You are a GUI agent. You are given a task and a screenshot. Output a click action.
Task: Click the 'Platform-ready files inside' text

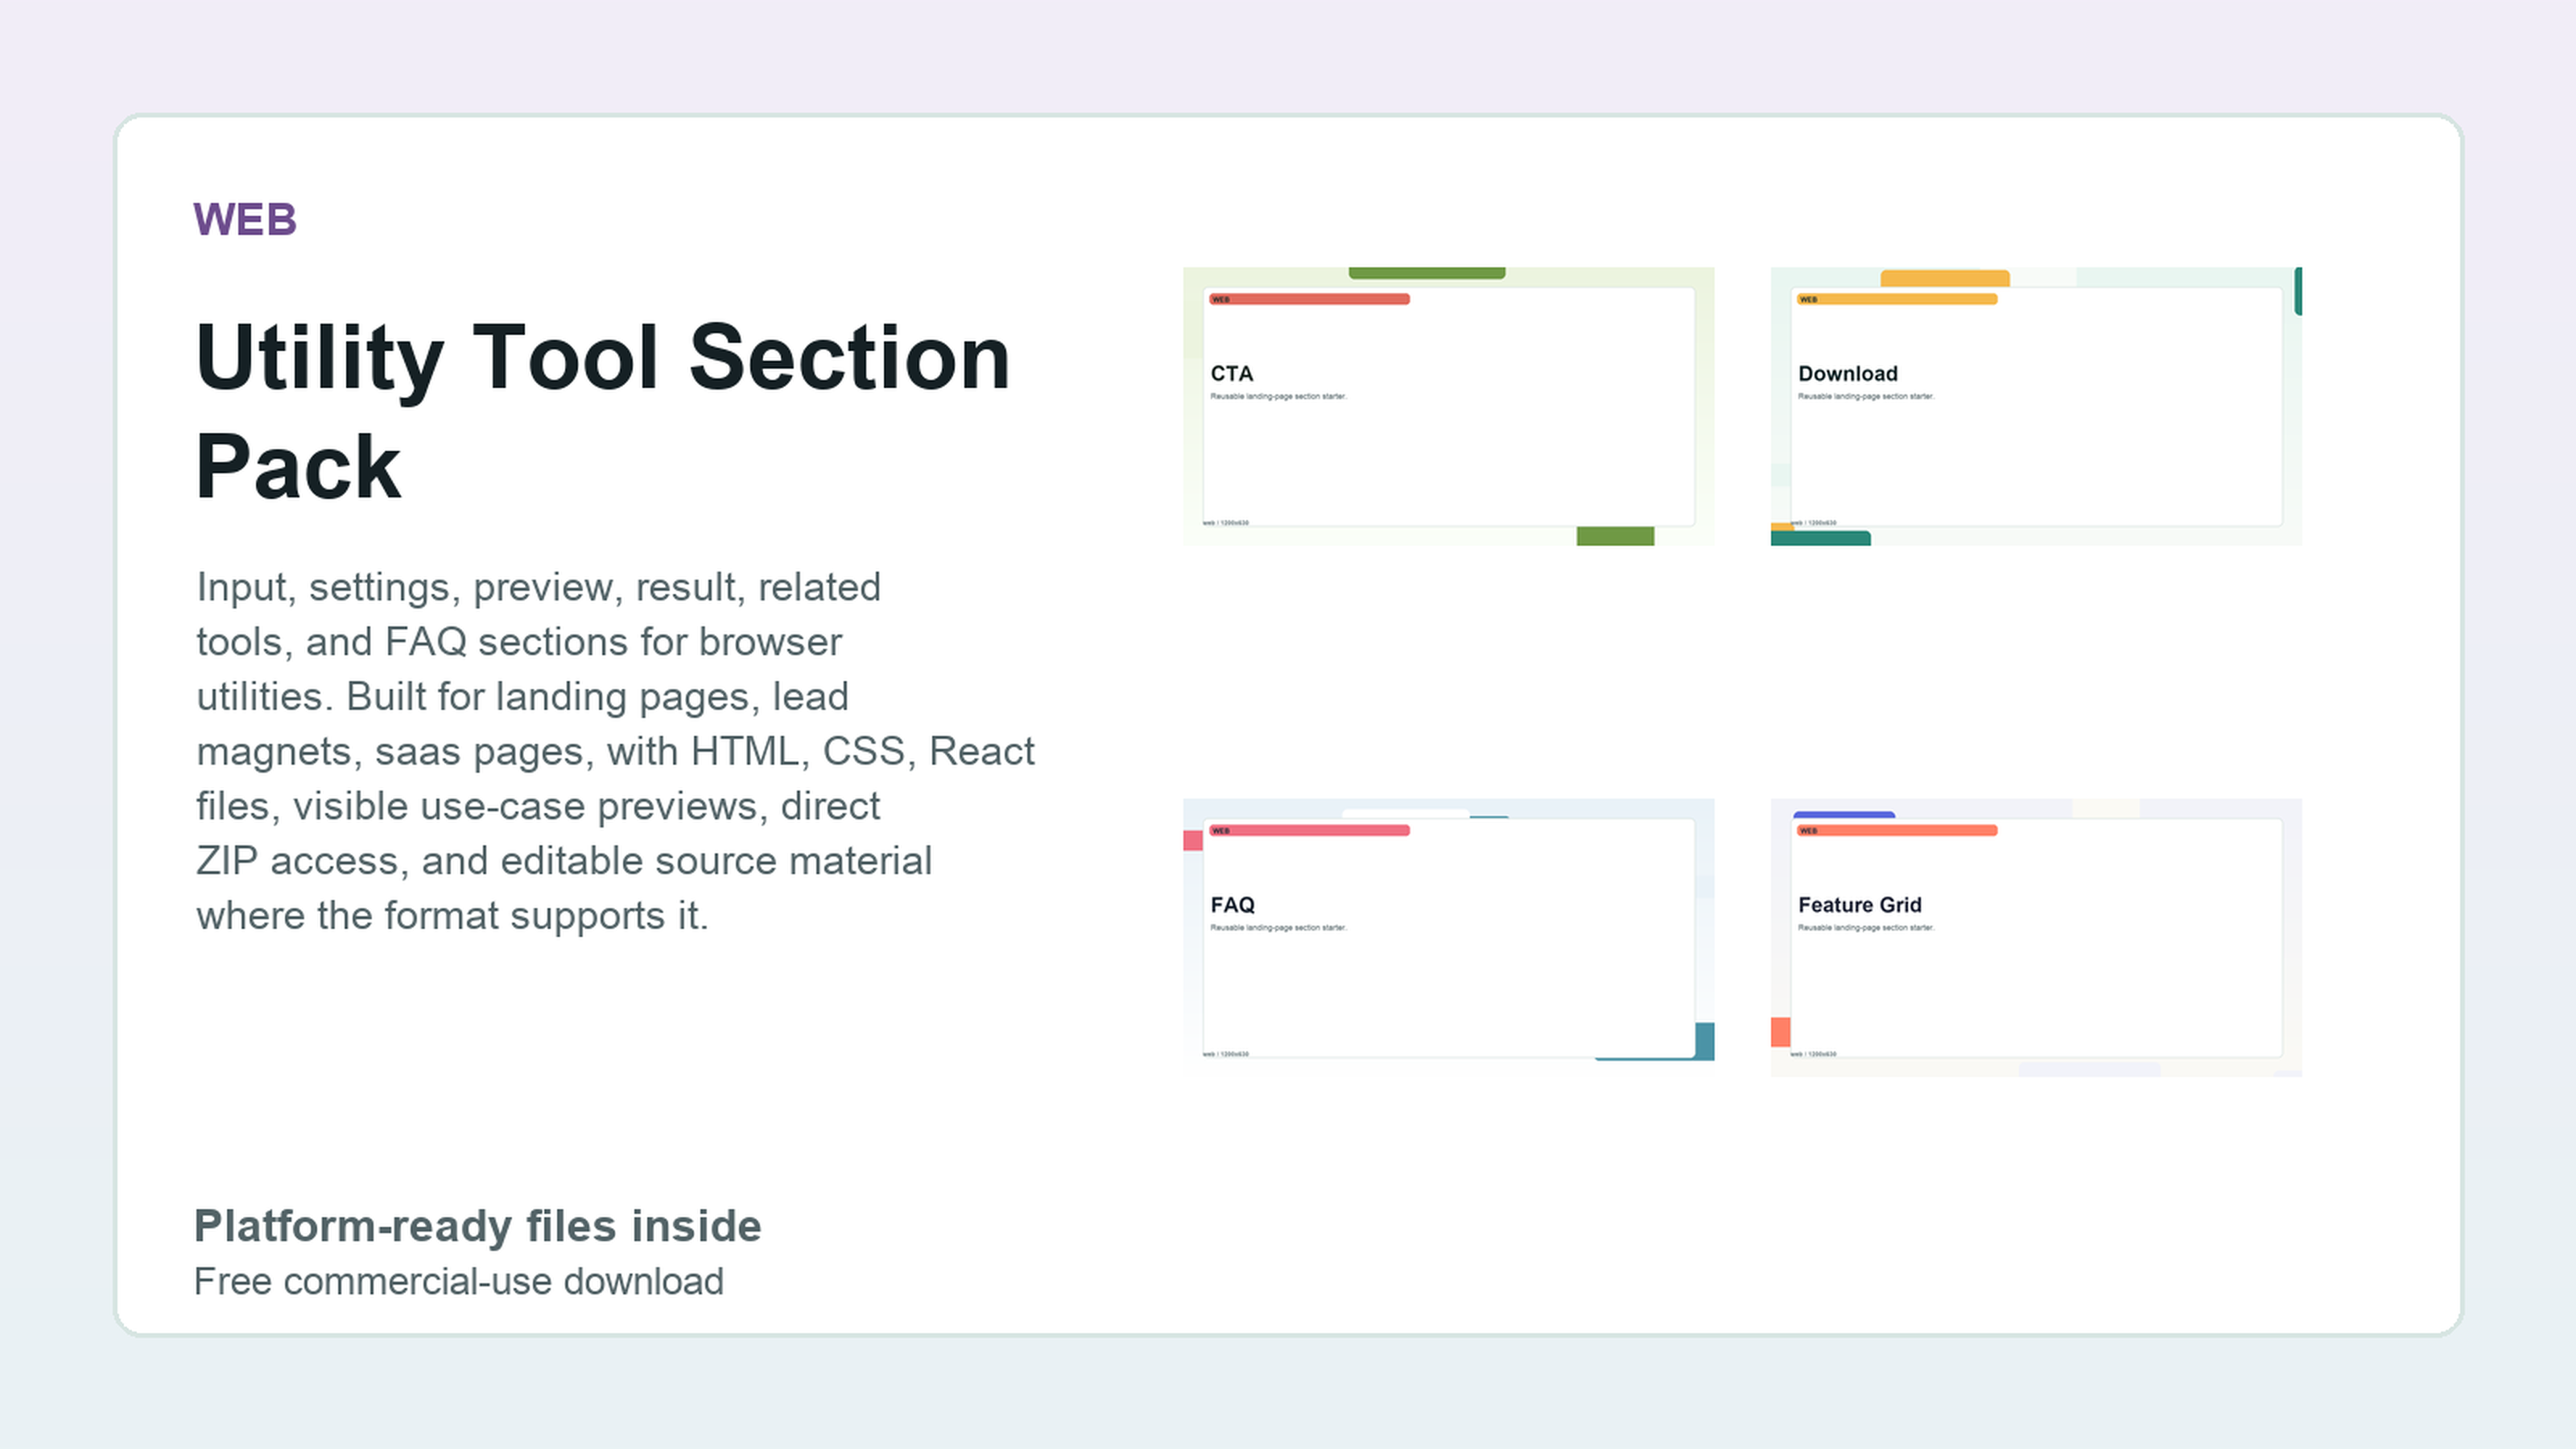click(477, 1226)
